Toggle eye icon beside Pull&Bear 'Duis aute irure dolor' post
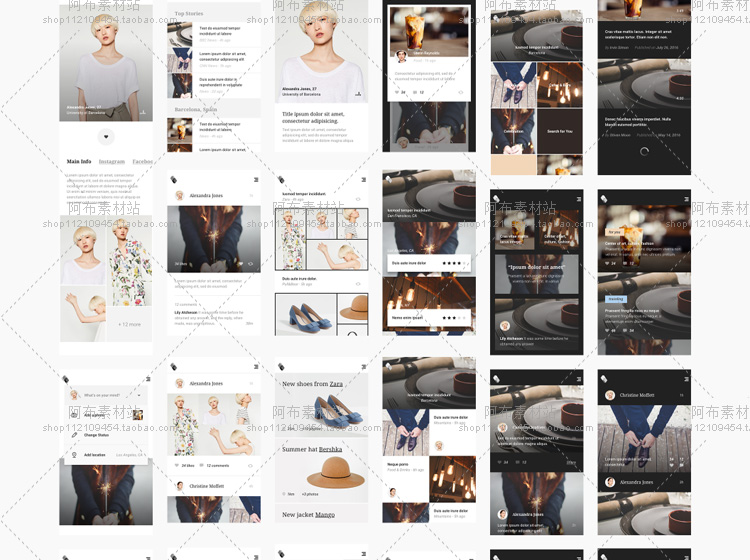The height and width of the screenshot is (560, 750). tap(358, 284)
